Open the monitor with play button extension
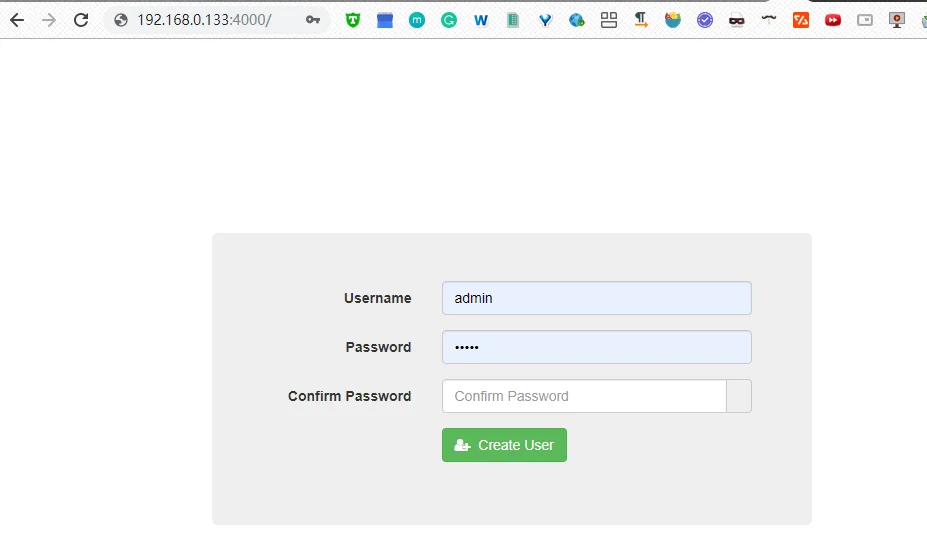The image size is (927, 559). click(x=897, y=20)
